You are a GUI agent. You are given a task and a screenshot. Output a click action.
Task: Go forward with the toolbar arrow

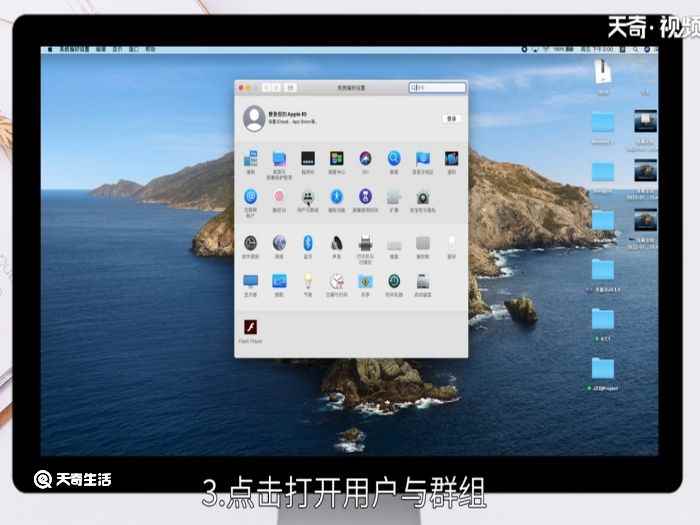click(x=276, y=88)
